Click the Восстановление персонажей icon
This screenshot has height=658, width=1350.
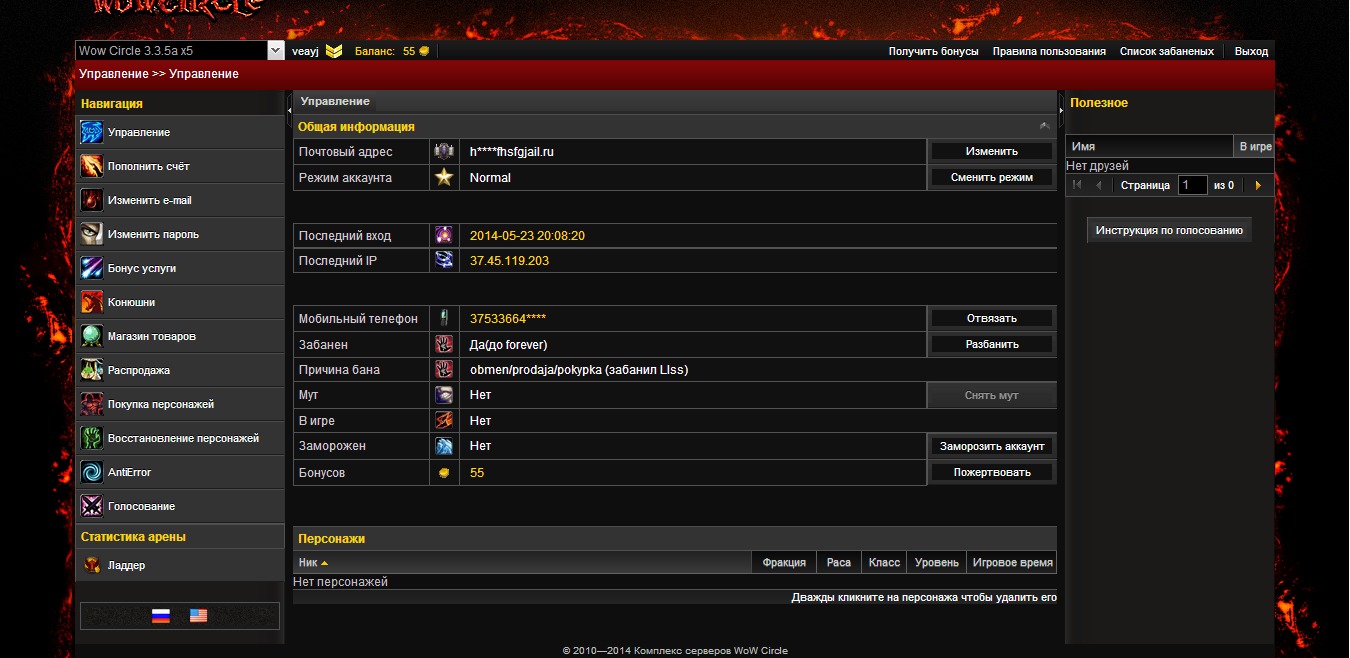[x=92, y=438]
